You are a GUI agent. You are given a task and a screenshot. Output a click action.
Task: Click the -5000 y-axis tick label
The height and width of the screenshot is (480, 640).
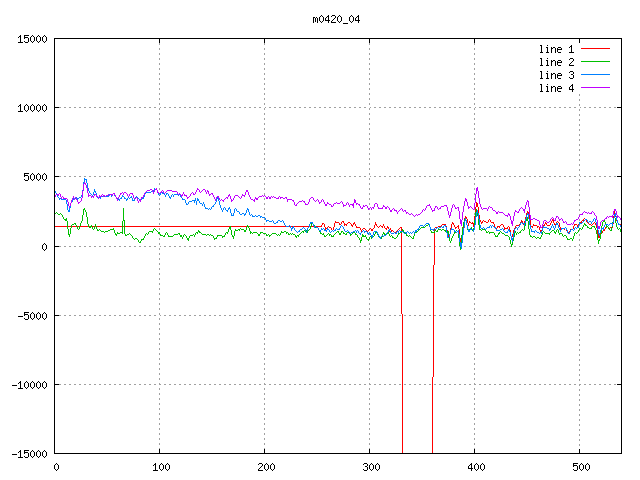[x=32, y=315]
